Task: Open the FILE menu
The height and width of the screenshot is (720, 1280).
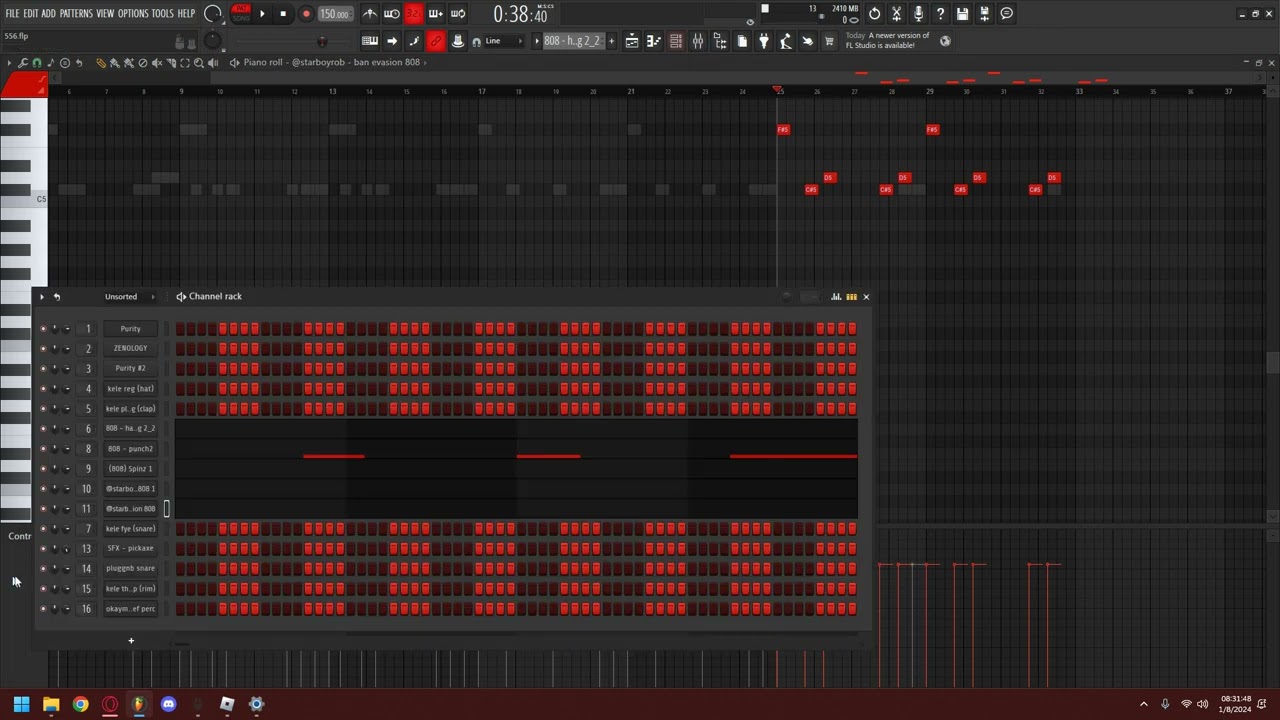Action: 12,14
